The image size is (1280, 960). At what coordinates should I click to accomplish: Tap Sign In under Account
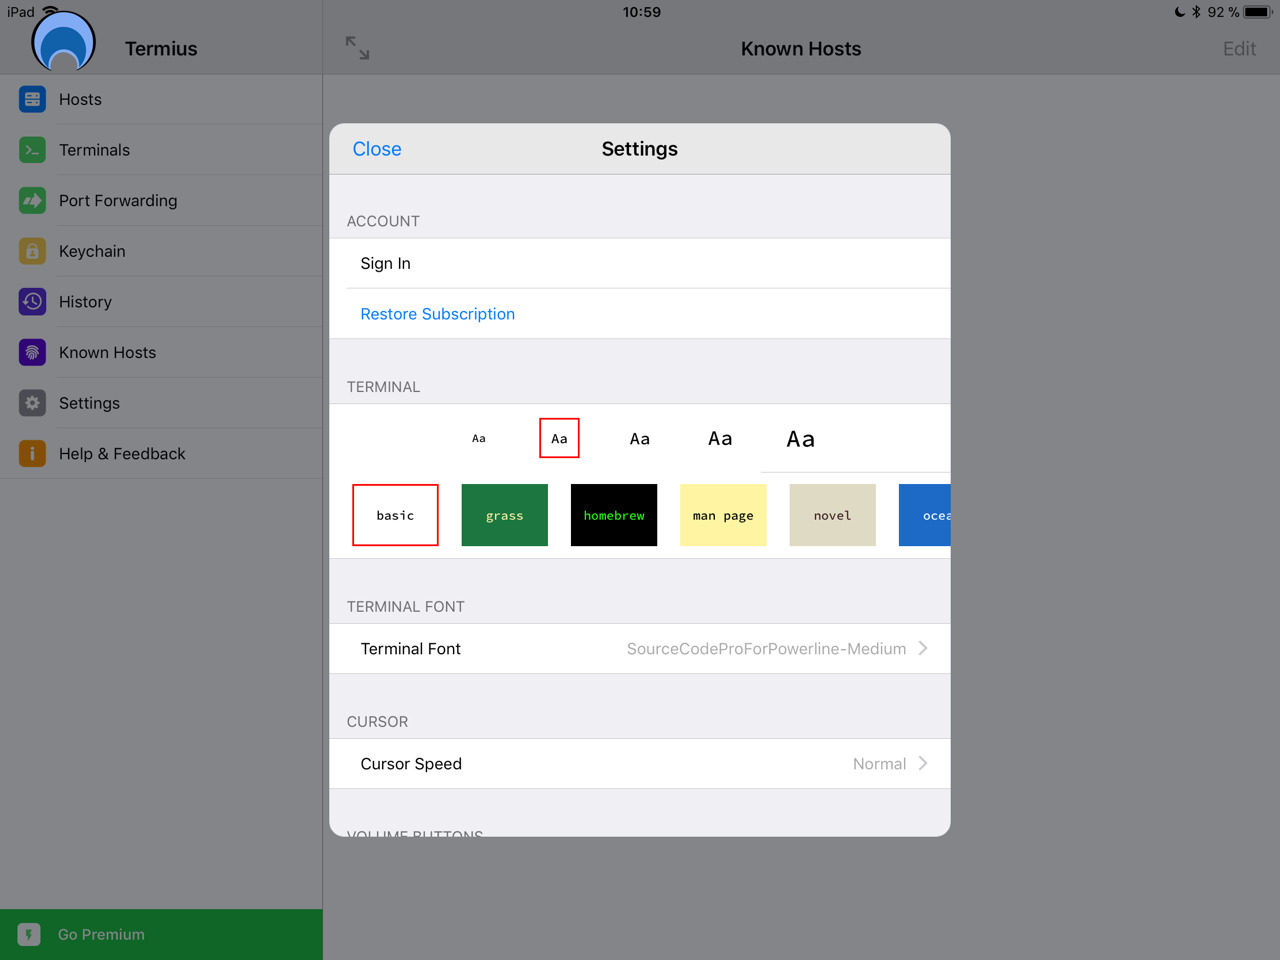[x=640, y=263]
